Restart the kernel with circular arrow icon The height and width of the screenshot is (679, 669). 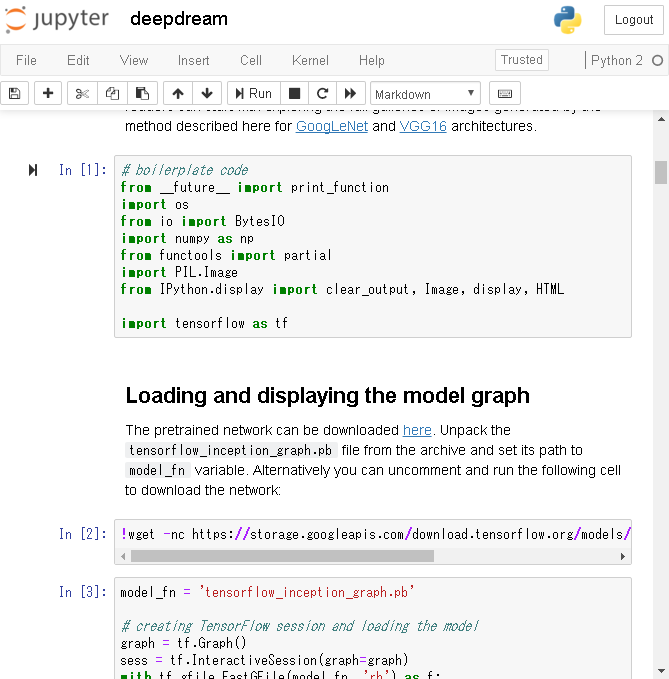click(323, 93)
